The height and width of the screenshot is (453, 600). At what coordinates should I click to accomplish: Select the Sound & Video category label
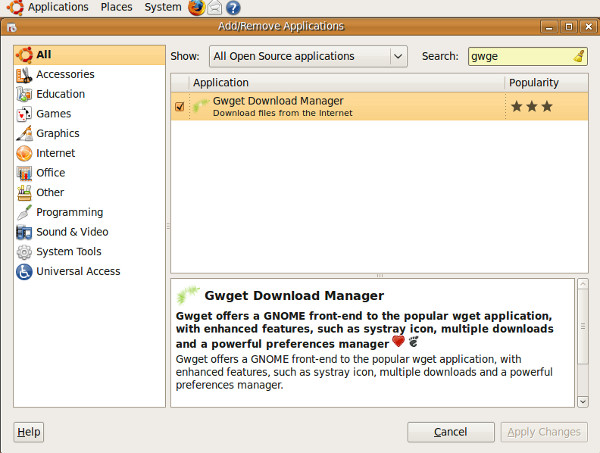[72, 232]
